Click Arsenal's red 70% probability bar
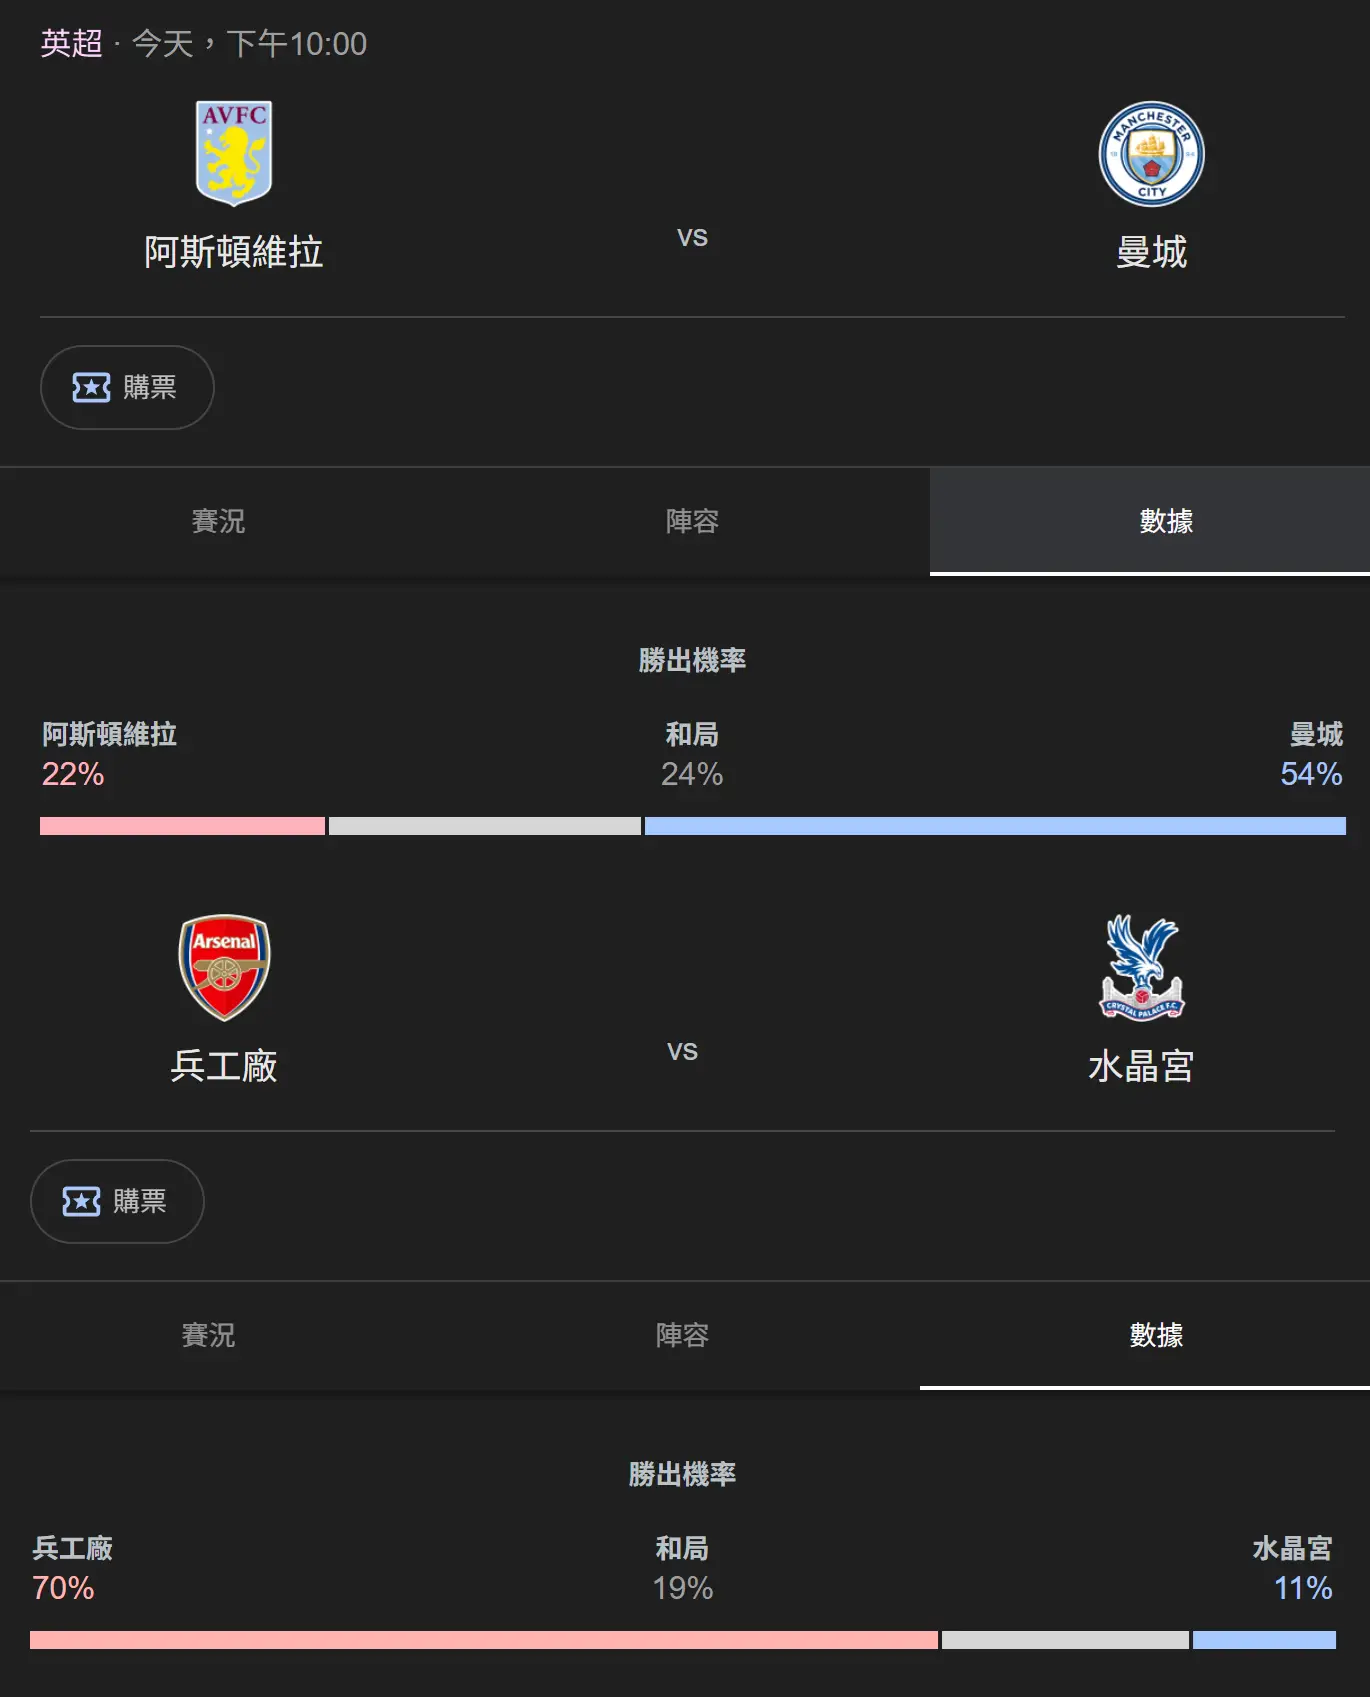 [x=484, y=1640]
